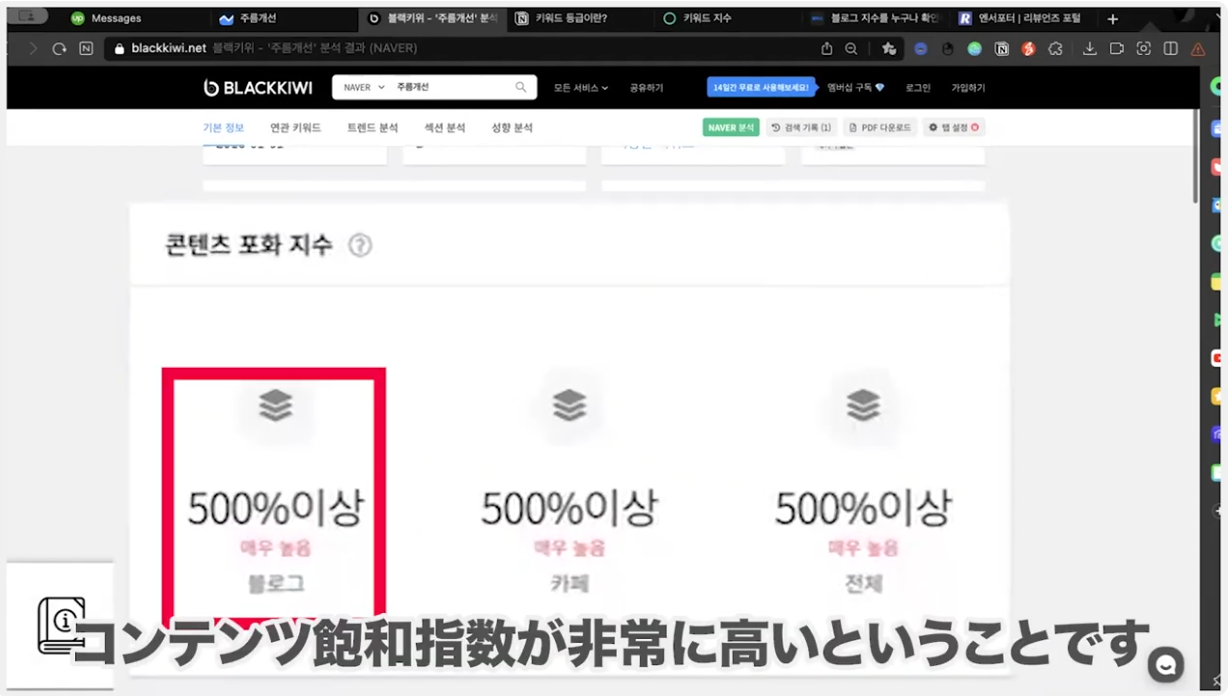Click the search magnifier in the BLACKKIWI search box

pos(521,88)
